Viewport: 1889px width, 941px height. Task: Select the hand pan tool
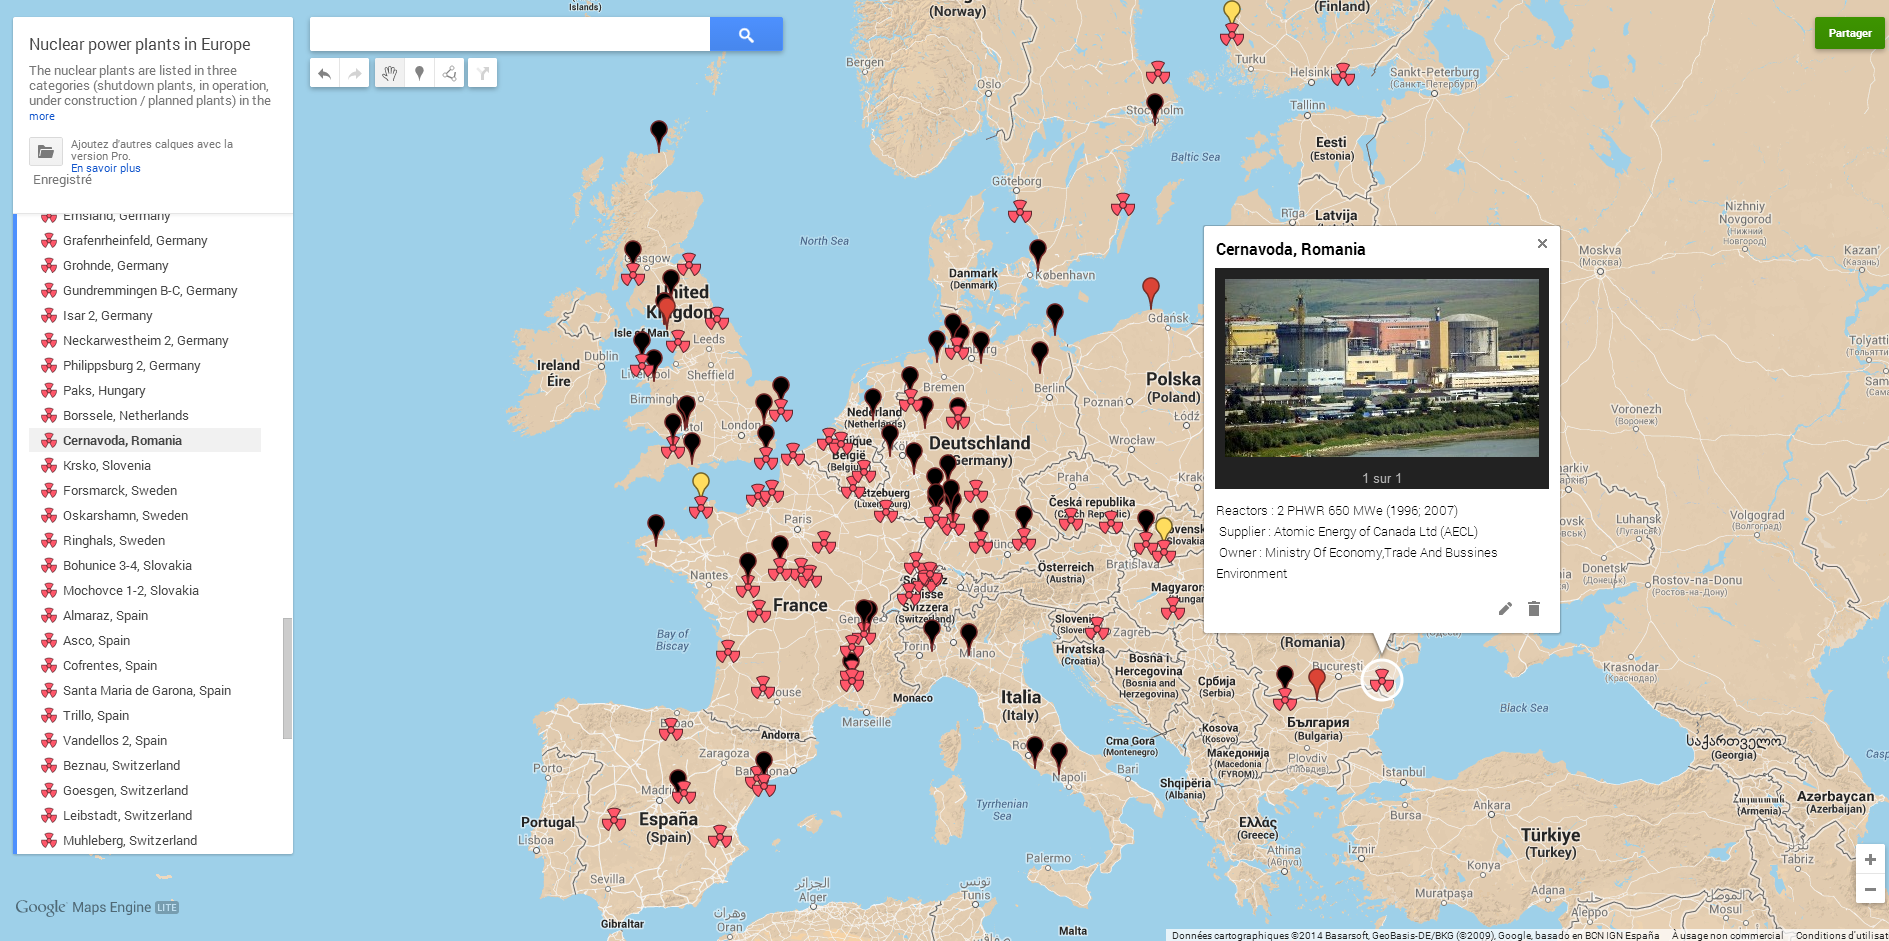point(390,73)
